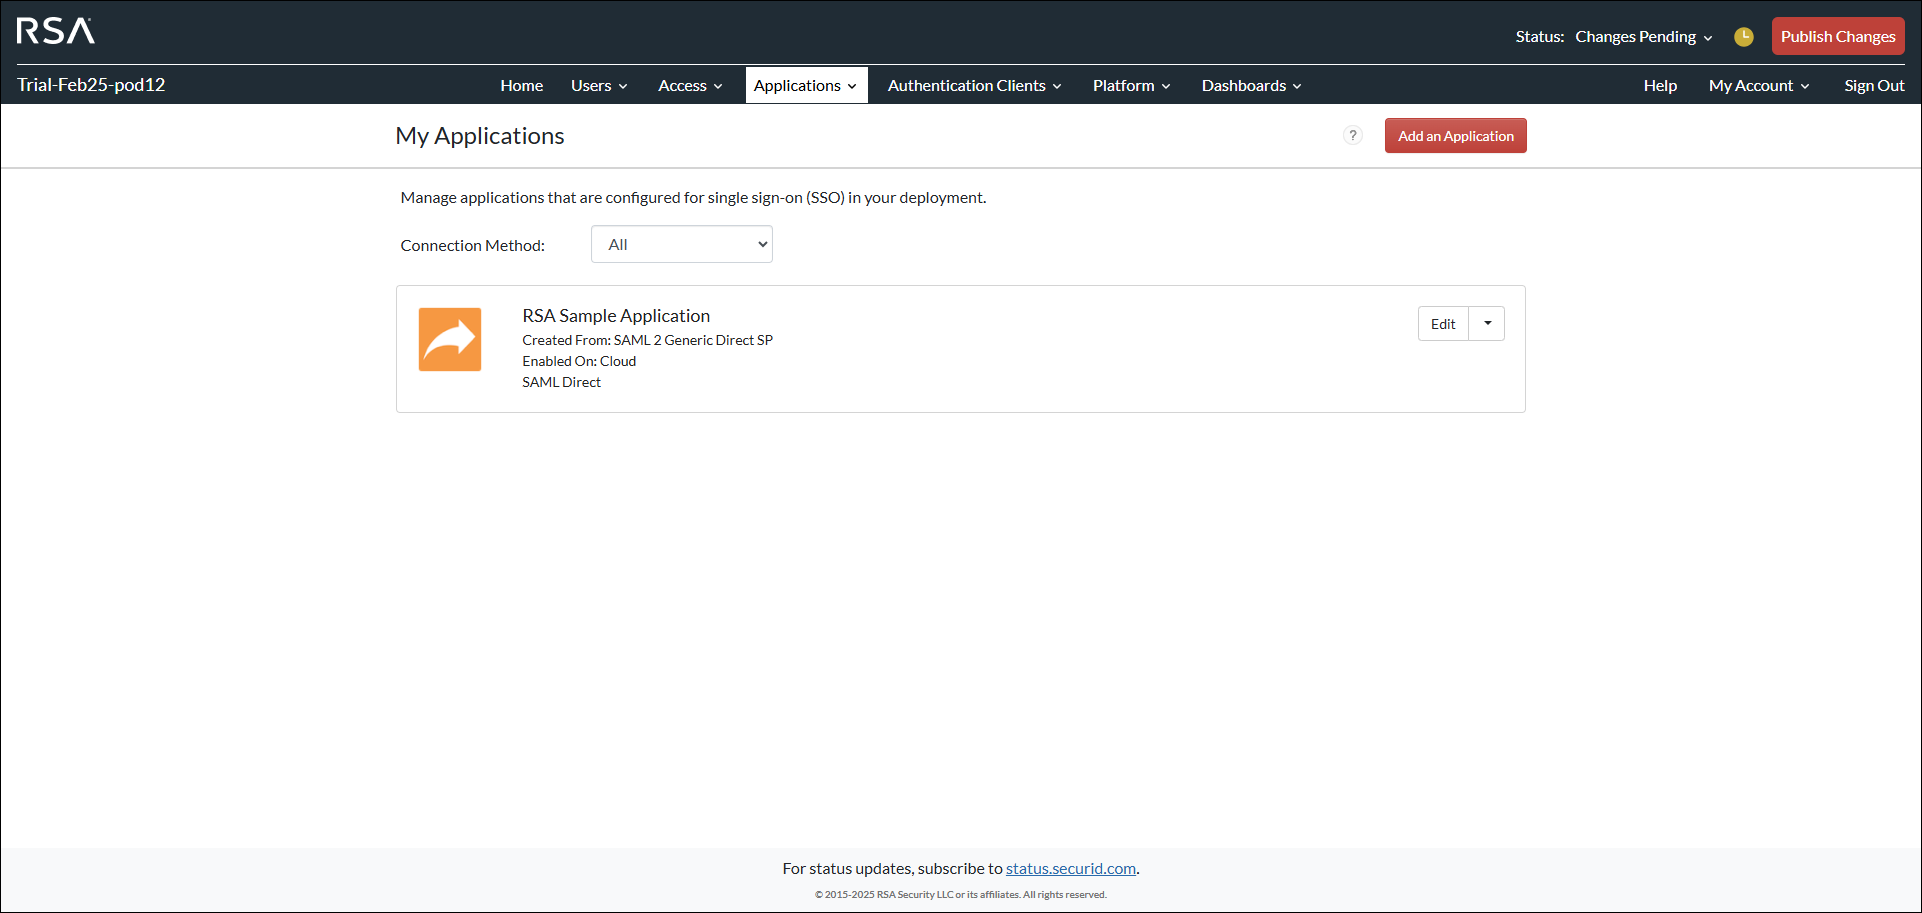Click Add an Application button

click(x=1455, y=136)
